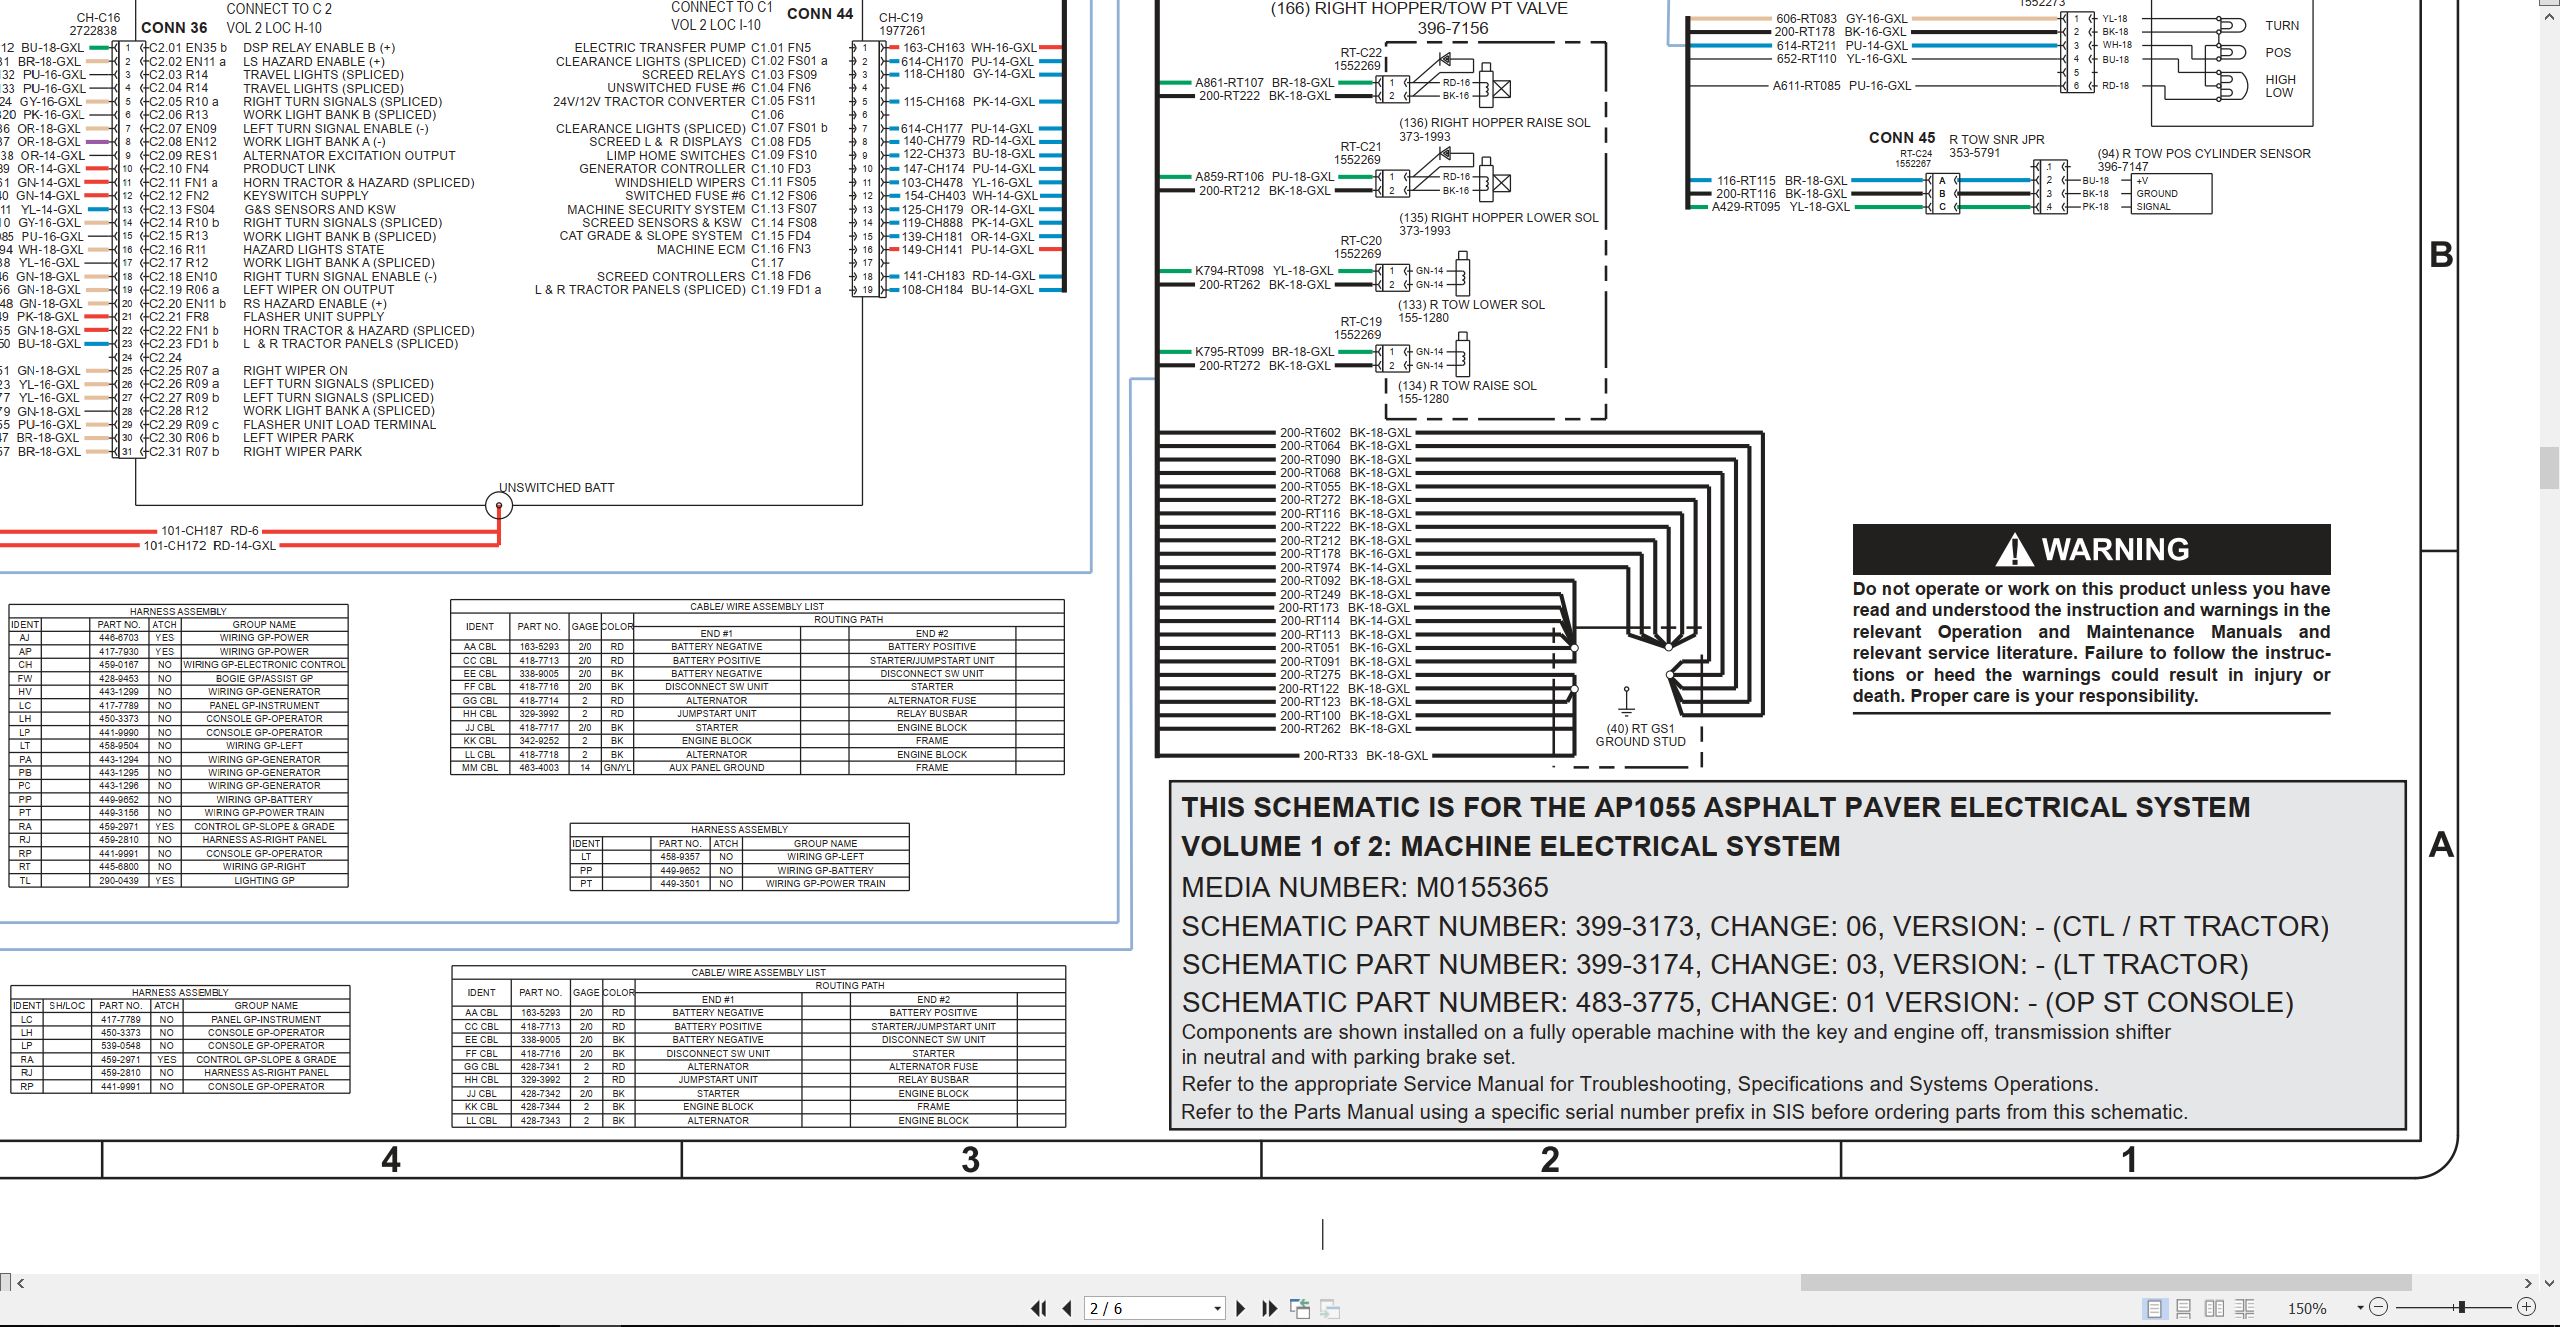Click the grid zone number 3 marker
2560x1327 pixels.
970,1160
